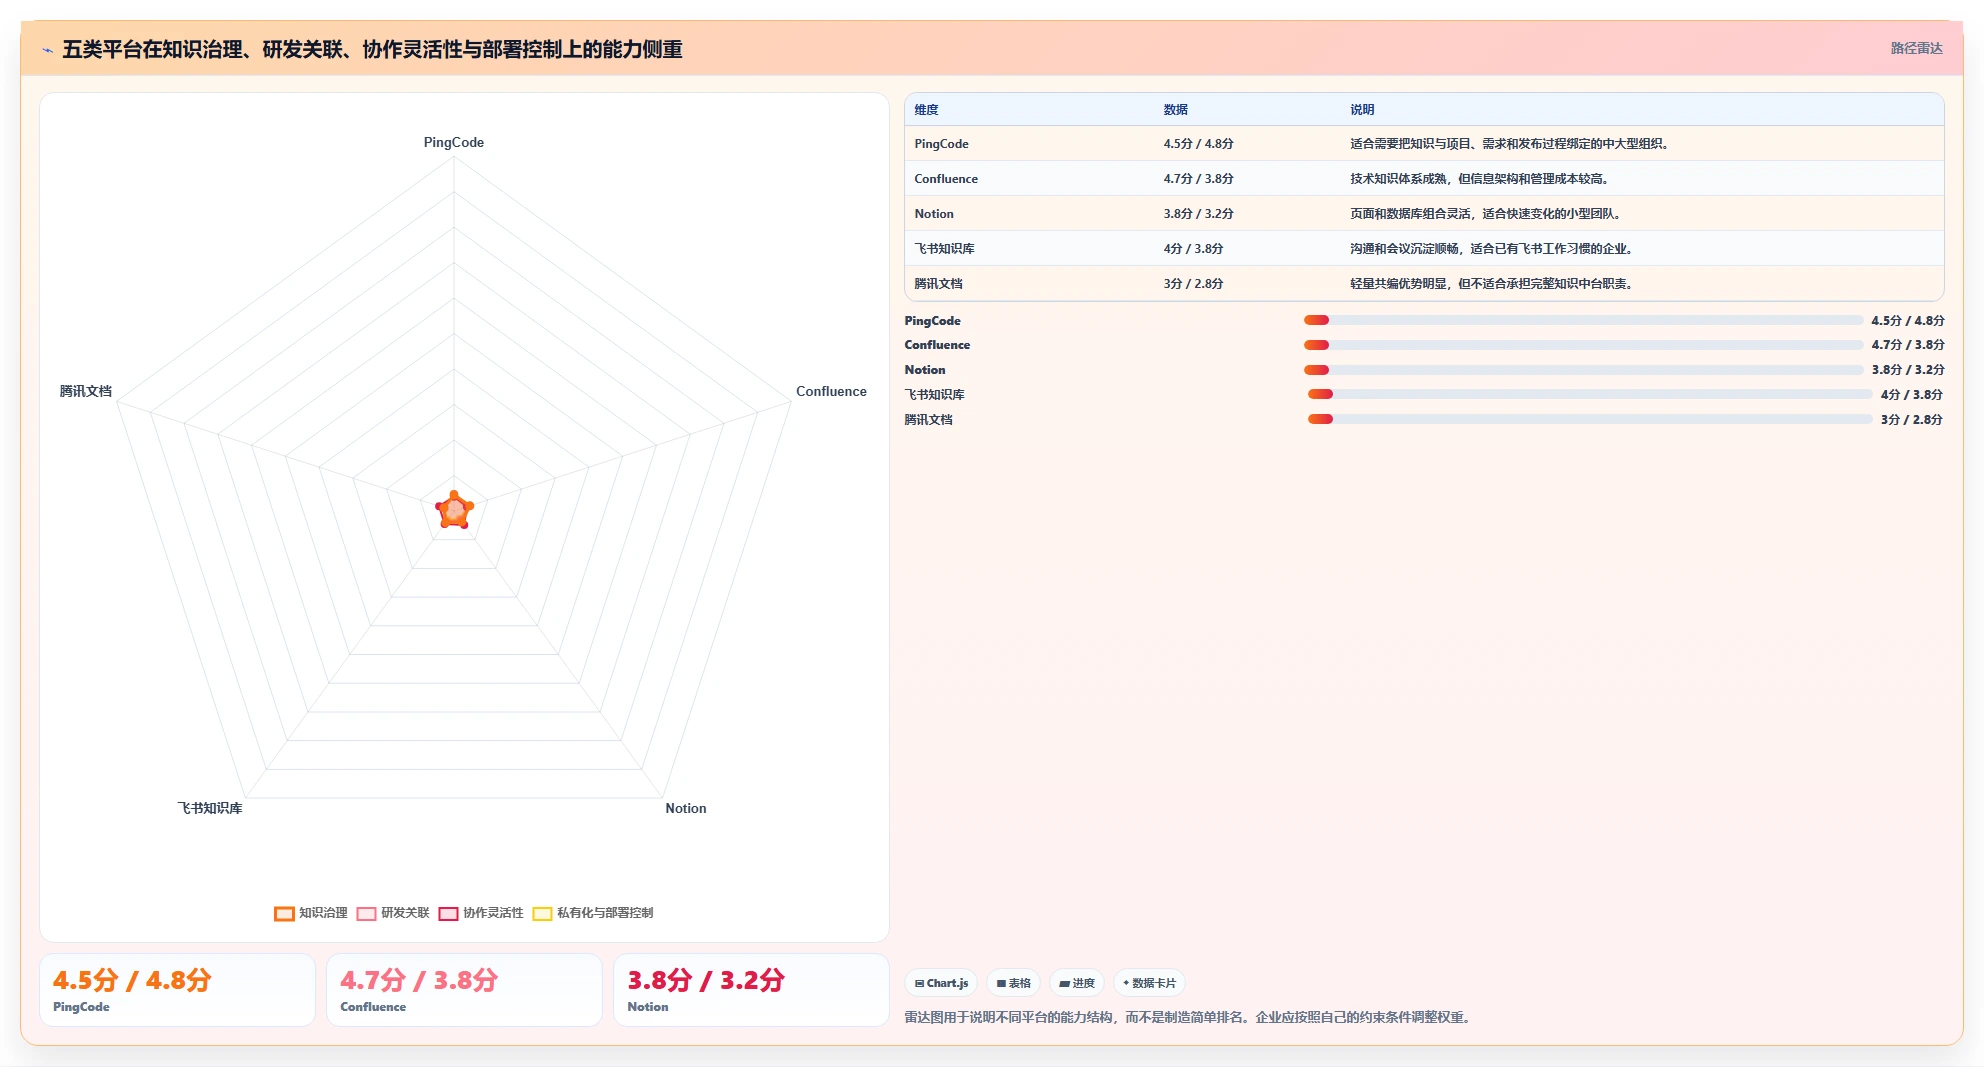Image resolution: width=1984 pixels, height=1067 pixels.
Task: Click the PingCode label in the progress list
Action: [x=932, y=321]
